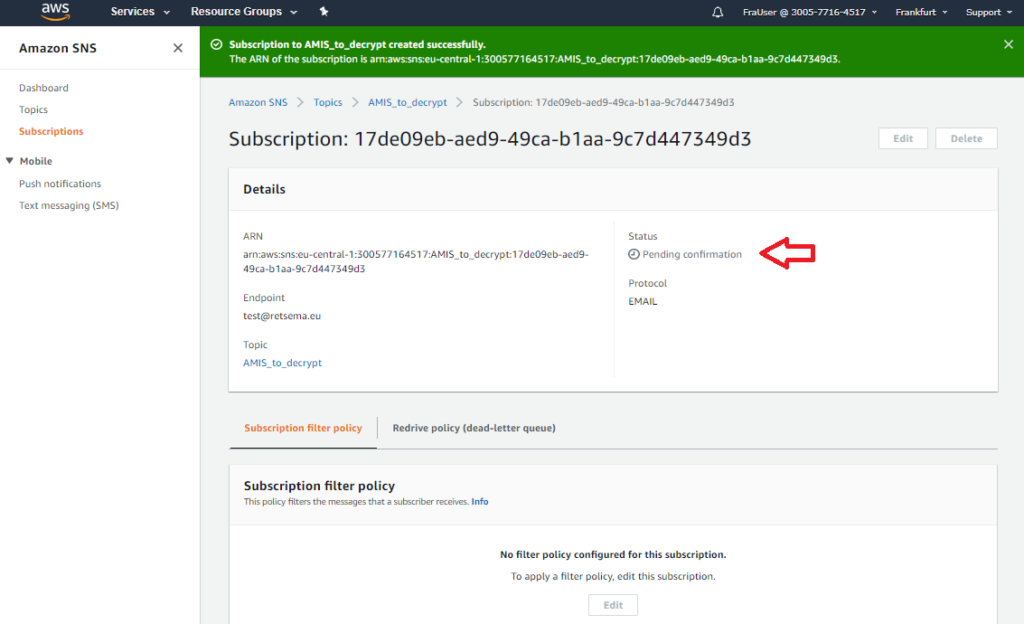Select the Subscription filter policy tab

pyautogui.click(x=303, y=428)
